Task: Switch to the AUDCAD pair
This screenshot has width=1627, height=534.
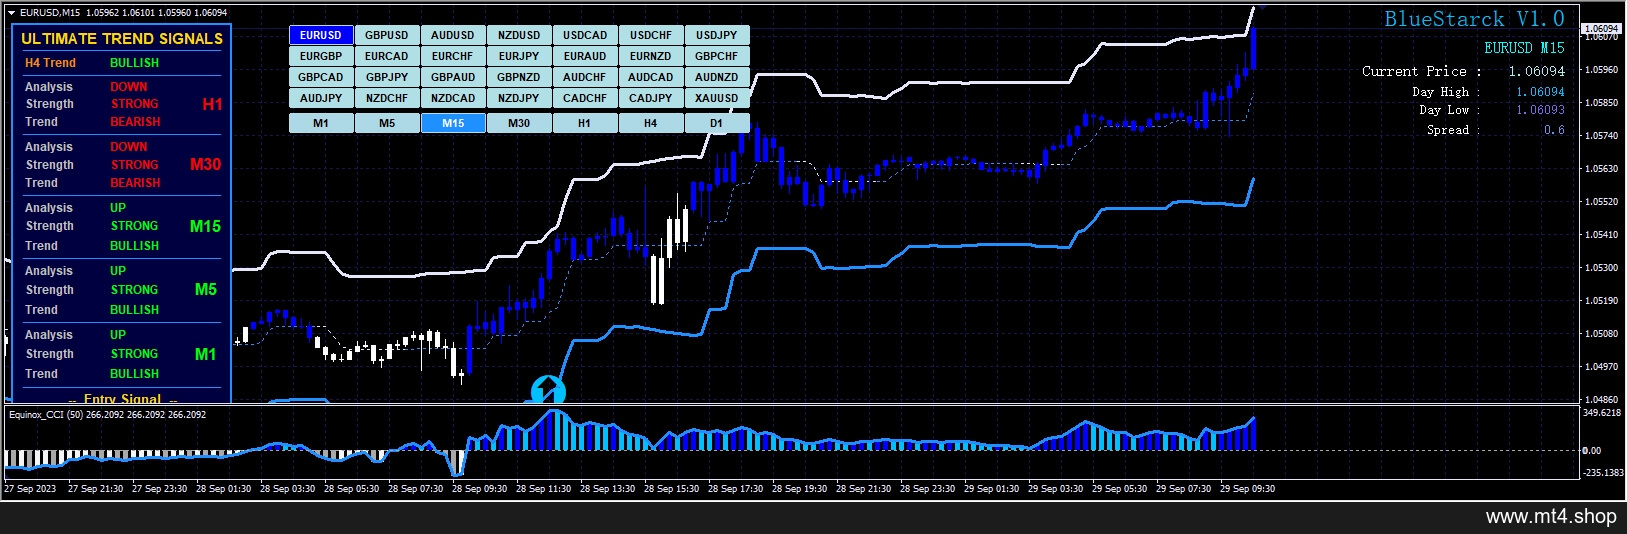Action: point(651,77)
